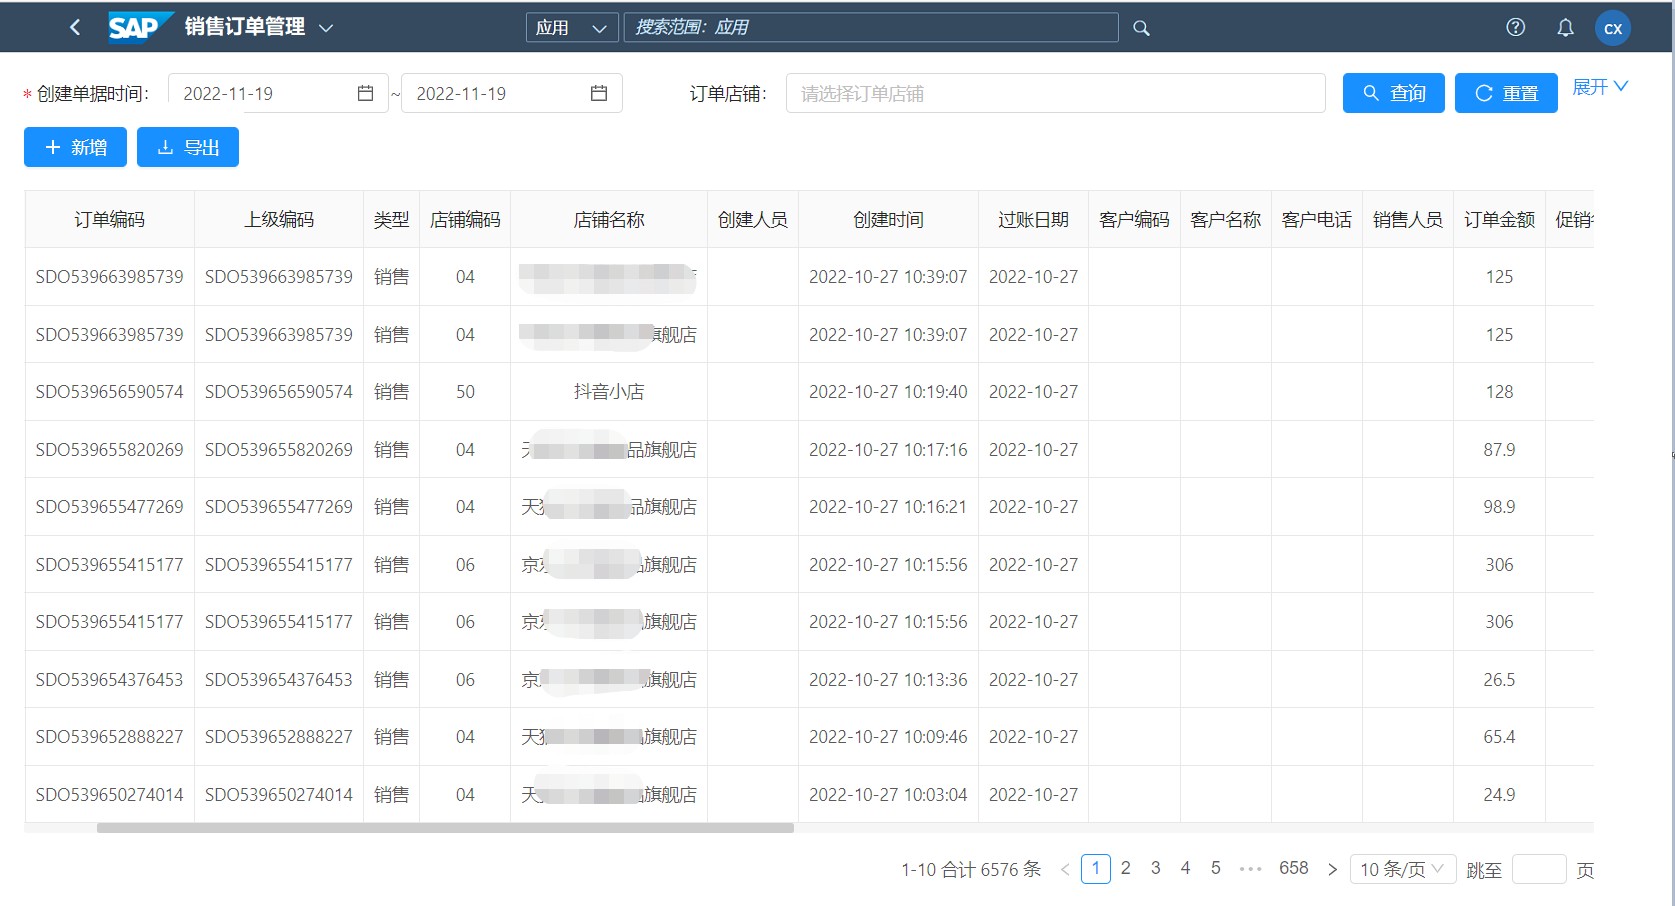Export the list with 导出
This screenshot has width=1675, height=906.
[188, 147]
